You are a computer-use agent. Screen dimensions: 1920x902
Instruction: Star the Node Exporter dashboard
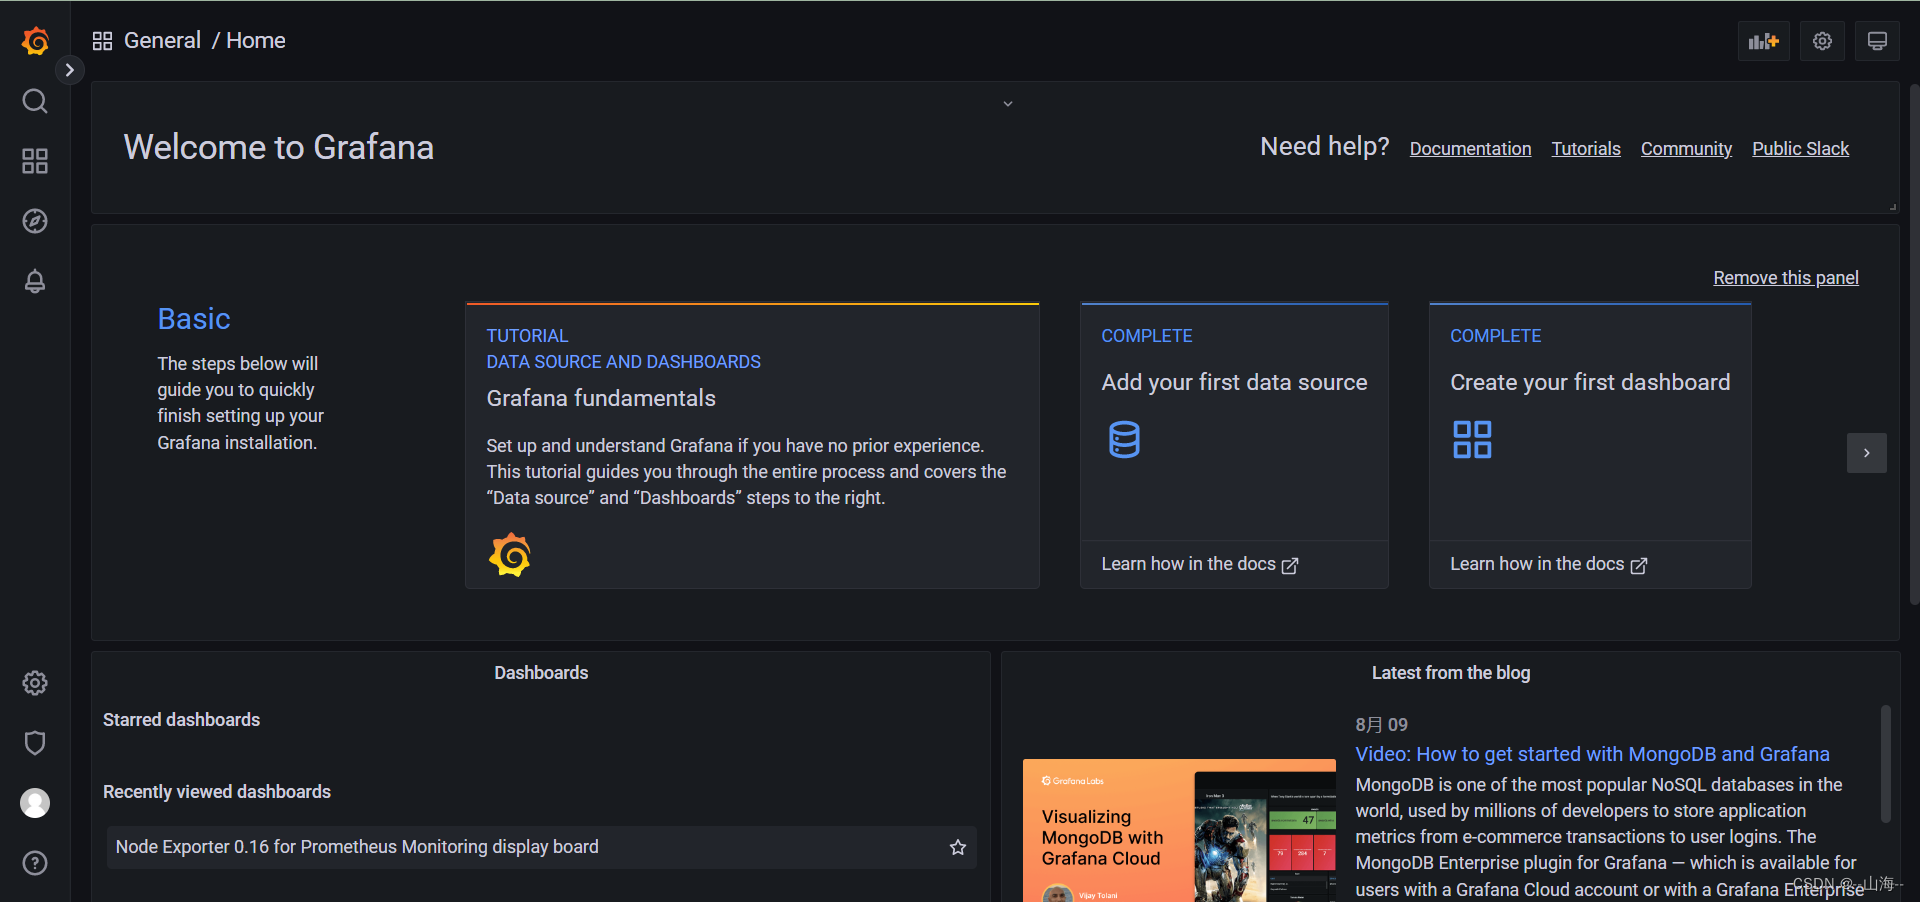tap(958, 847)
